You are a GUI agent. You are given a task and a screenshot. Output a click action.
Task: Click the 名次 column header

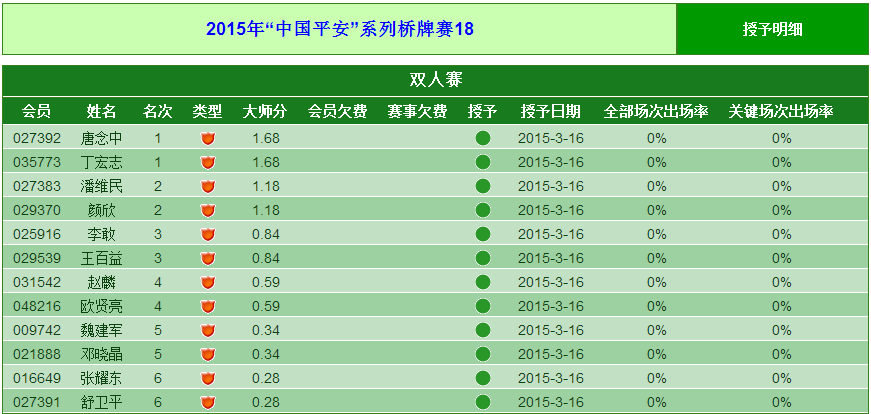(158, 111)
